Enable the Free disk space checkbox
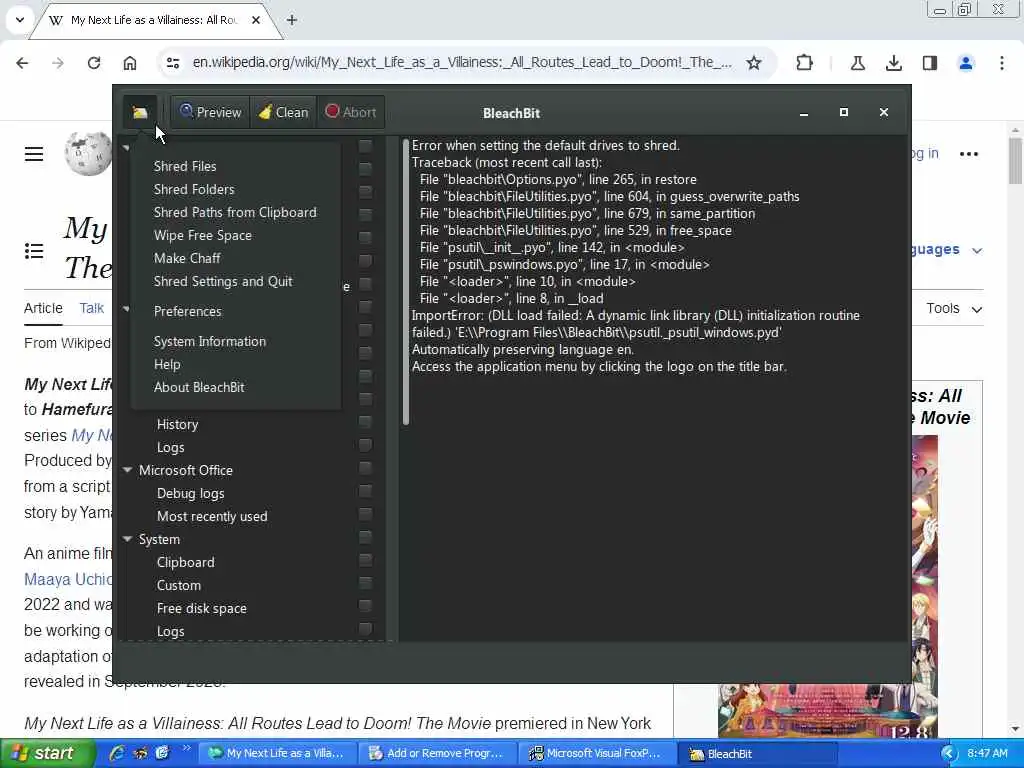The width and height of the screenshot is (1024, 768). click(x=366, y=606)
